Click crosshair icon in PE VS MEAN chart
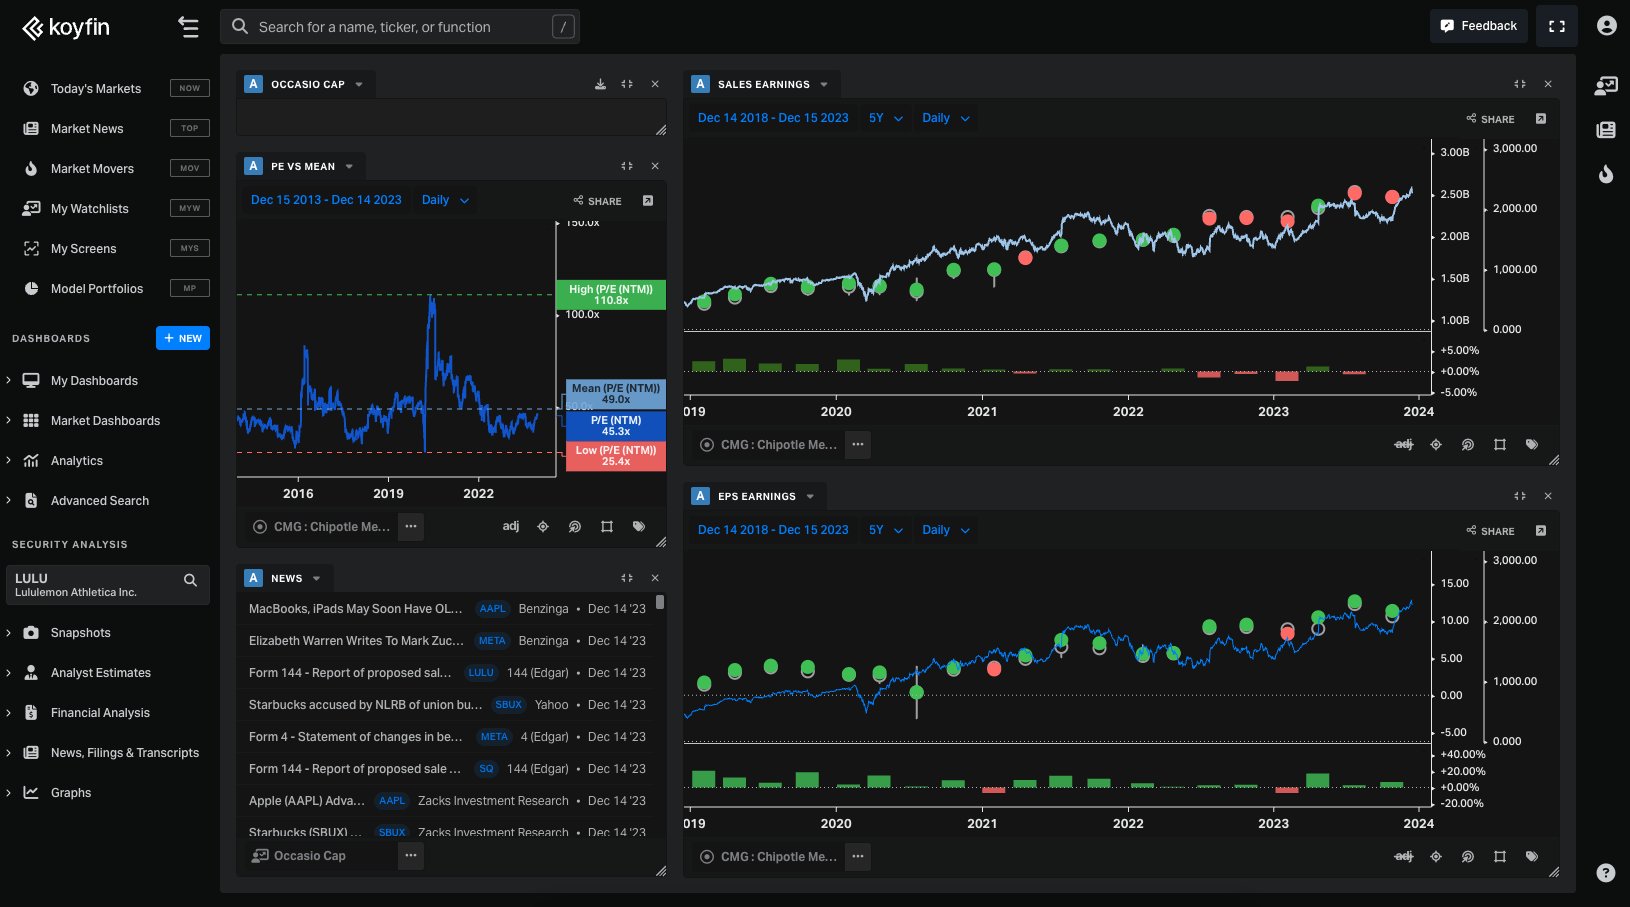This screenshot has width=1630, height=907. click(x=543, y=526)
